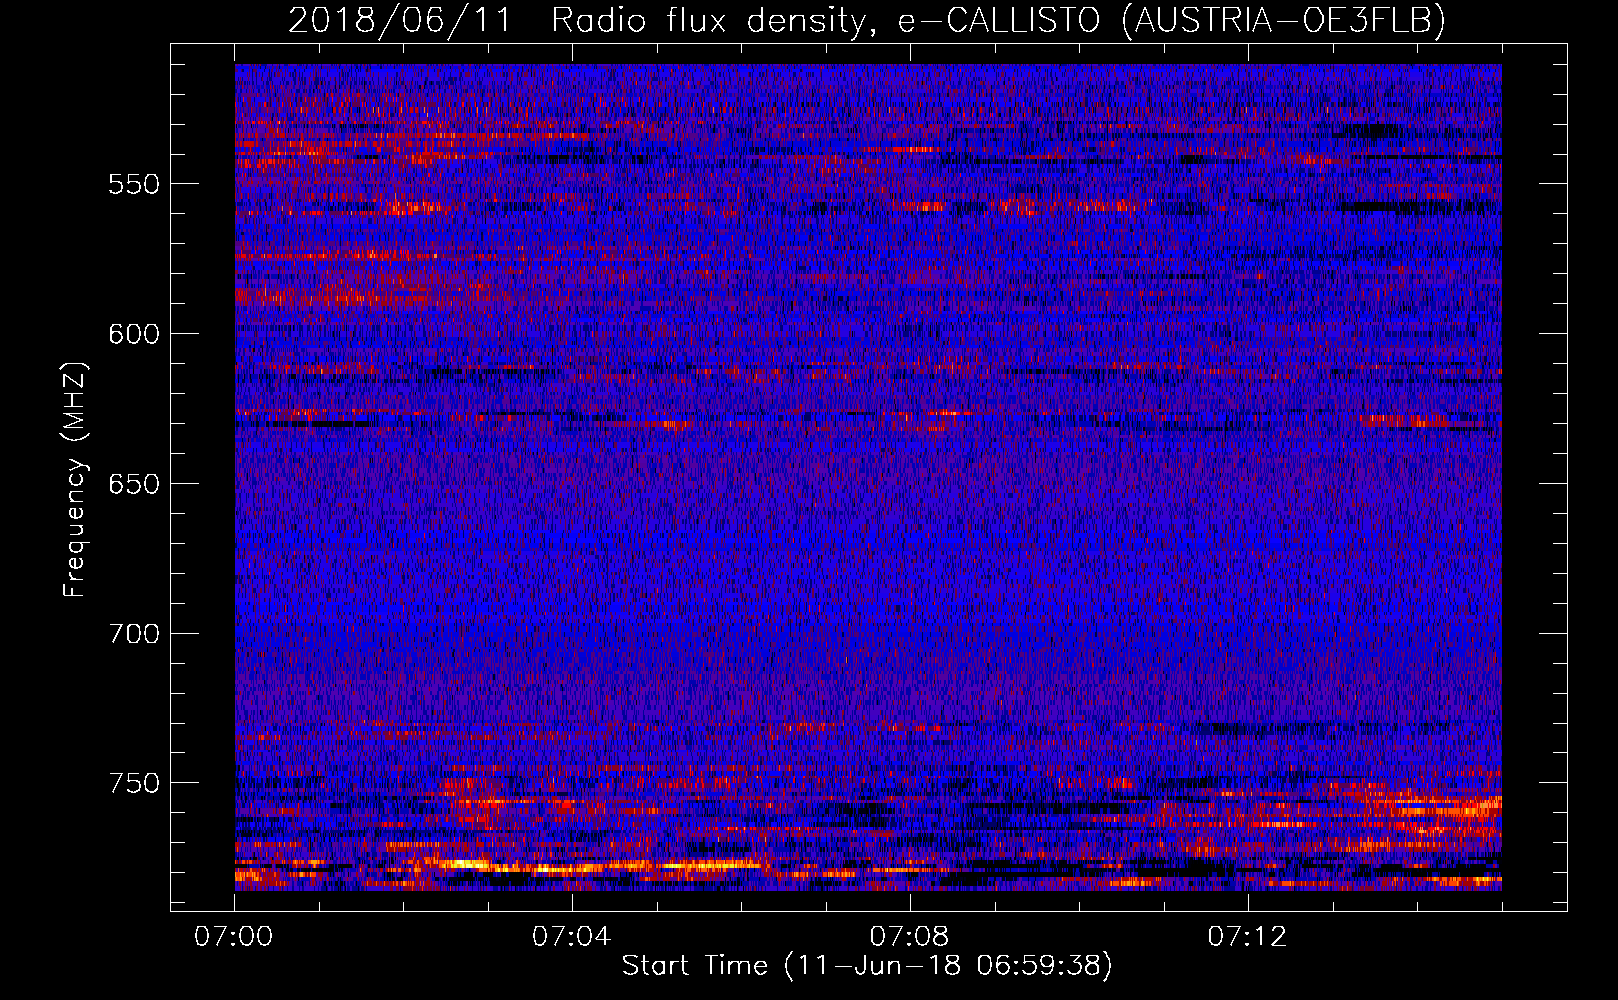1618x1000 pixels.
Task: Click the plot title "2018/06/11 Radio flux density, e-CALLISTO (AUSTRIA-OE3FLB)"
Action: pos(867,20)
